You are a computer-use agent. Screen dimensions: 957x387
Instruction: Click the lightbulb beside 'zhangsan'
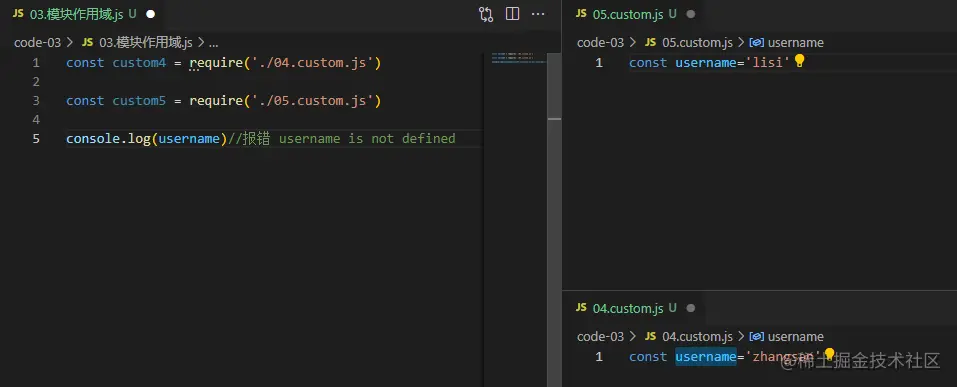click(x=829, y=354)
